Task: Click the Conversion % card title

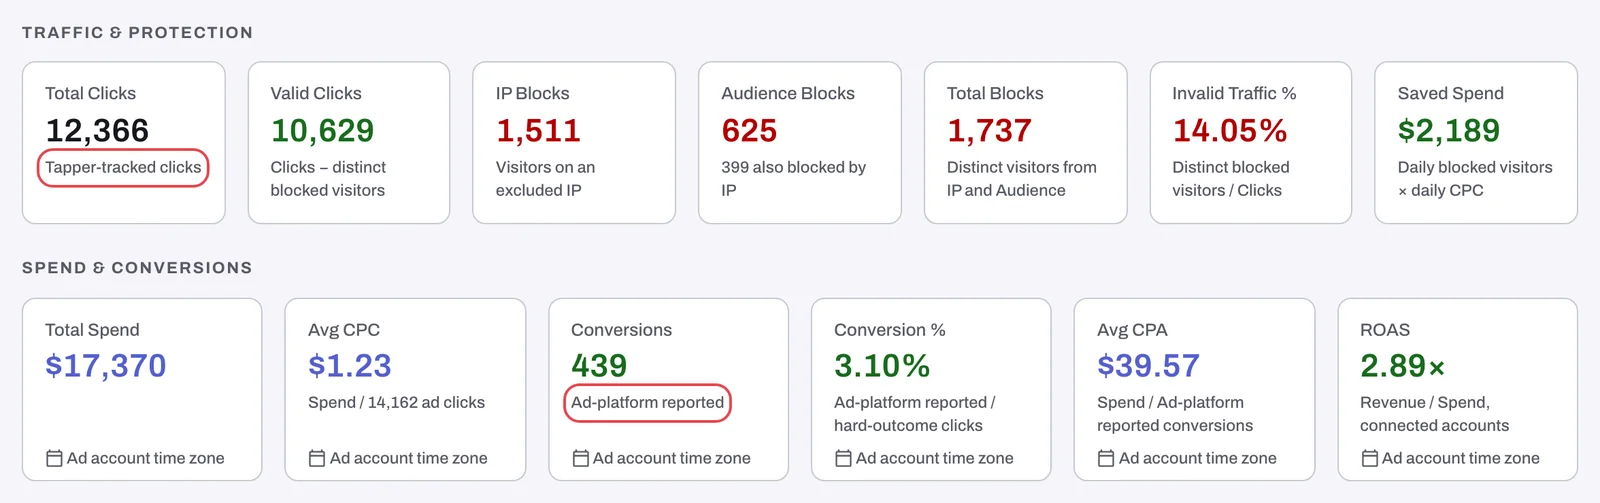Action: click(x=890, y=330)
